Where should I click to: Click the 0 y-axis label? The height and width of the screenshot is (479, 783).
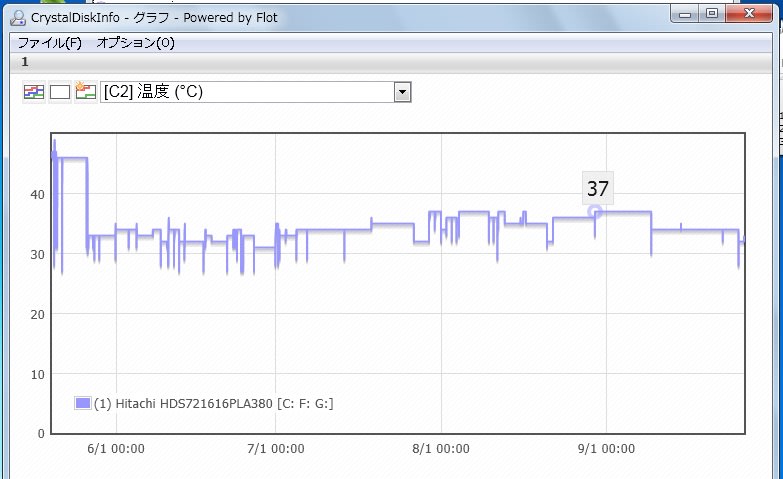pyautogui.click(x=41, y=434)
